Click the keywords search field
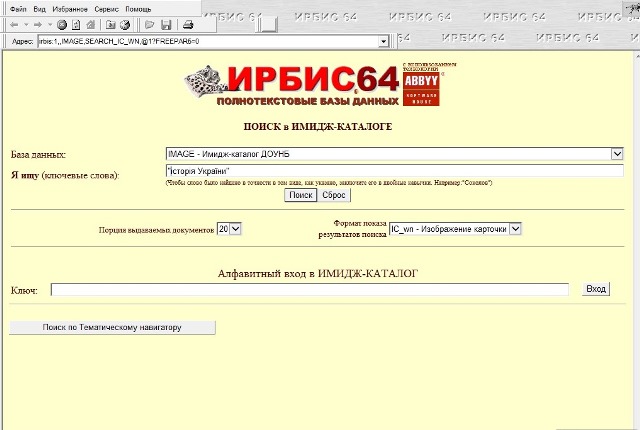The height and width of the screenshot is (430, 640). point(395,171)
